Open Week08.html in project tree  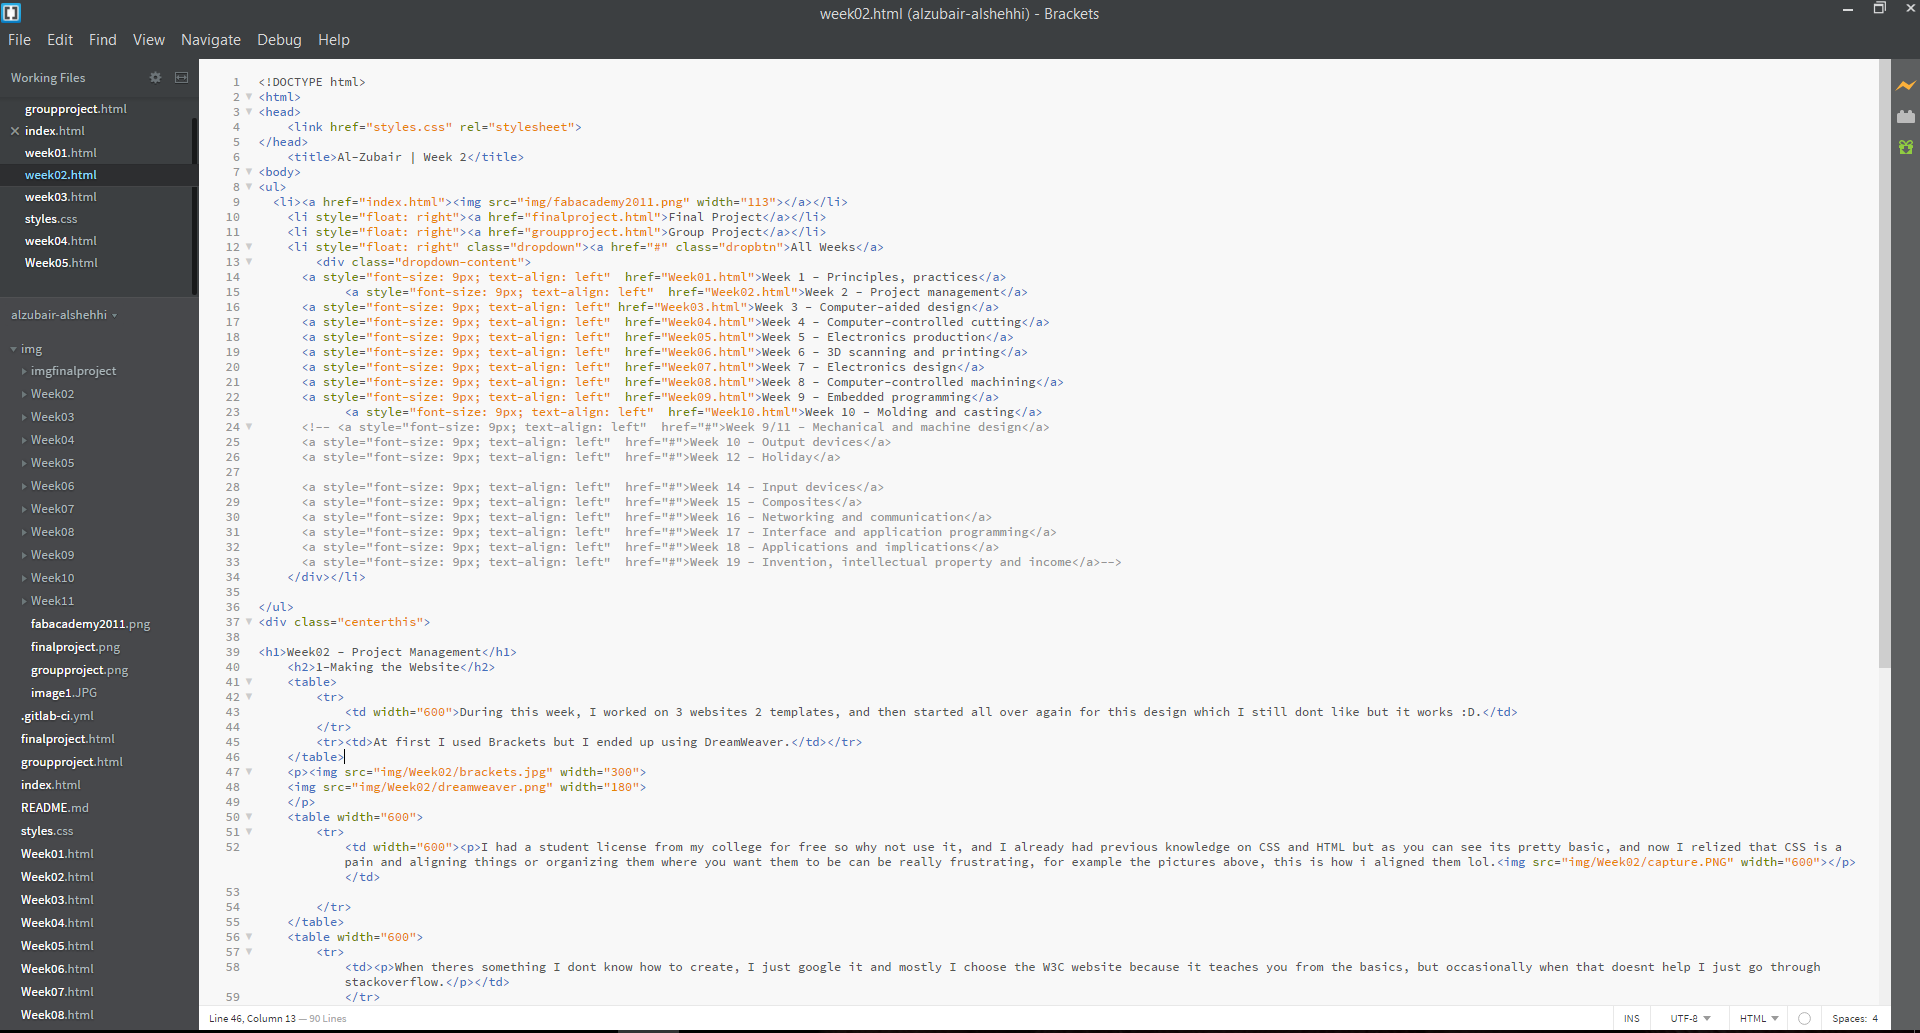tap(57, 1015)
